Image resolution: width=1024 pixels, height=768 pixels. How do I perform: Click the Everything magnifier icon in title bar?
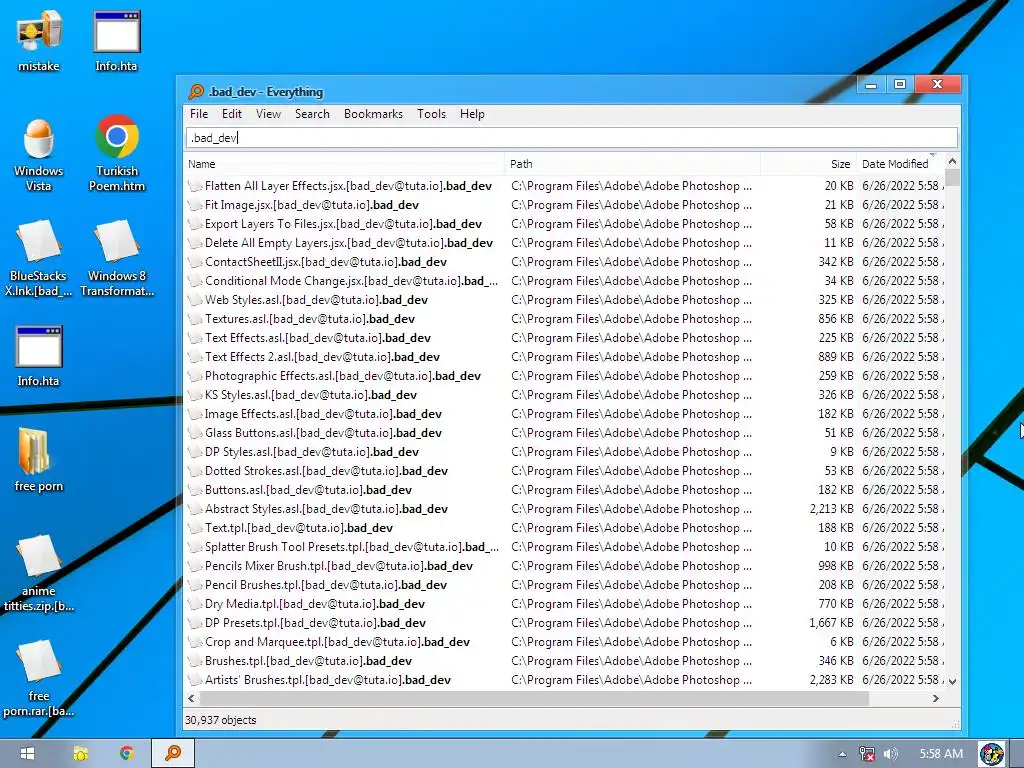195,91
